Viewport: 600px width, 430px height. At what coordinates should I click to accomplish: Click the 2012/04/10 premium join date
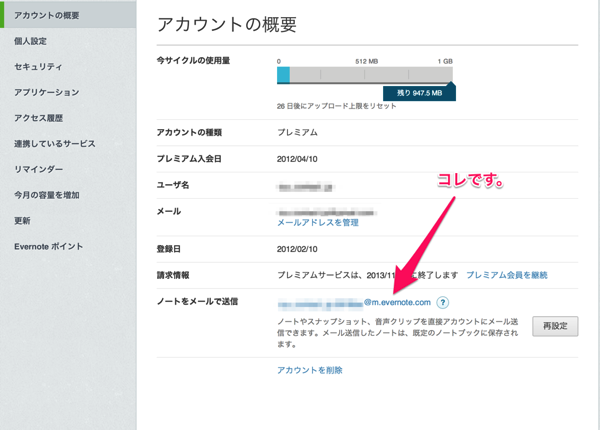(x=297, y=159)
